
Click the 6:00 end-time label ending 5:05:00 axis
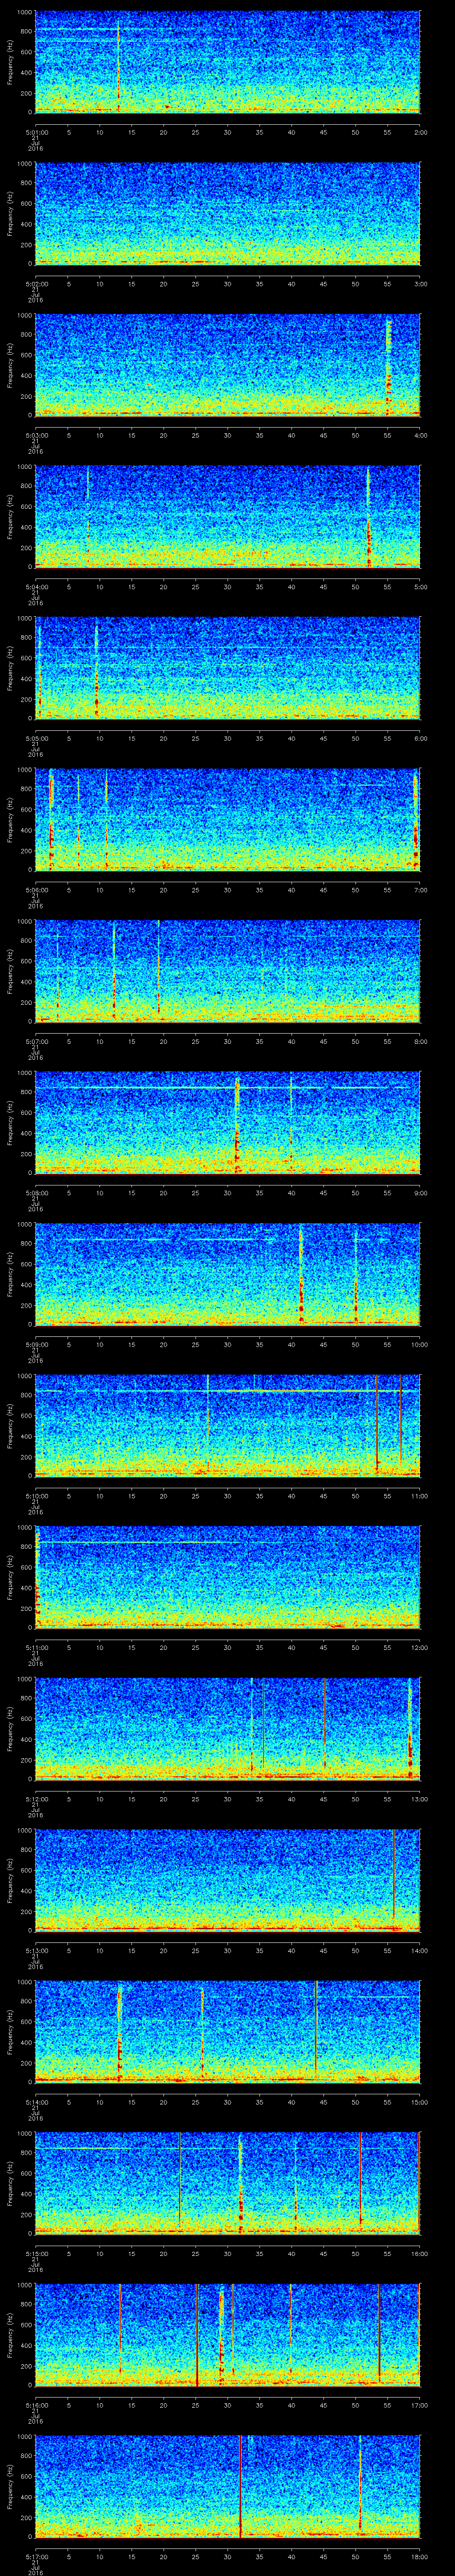point(420,738)
